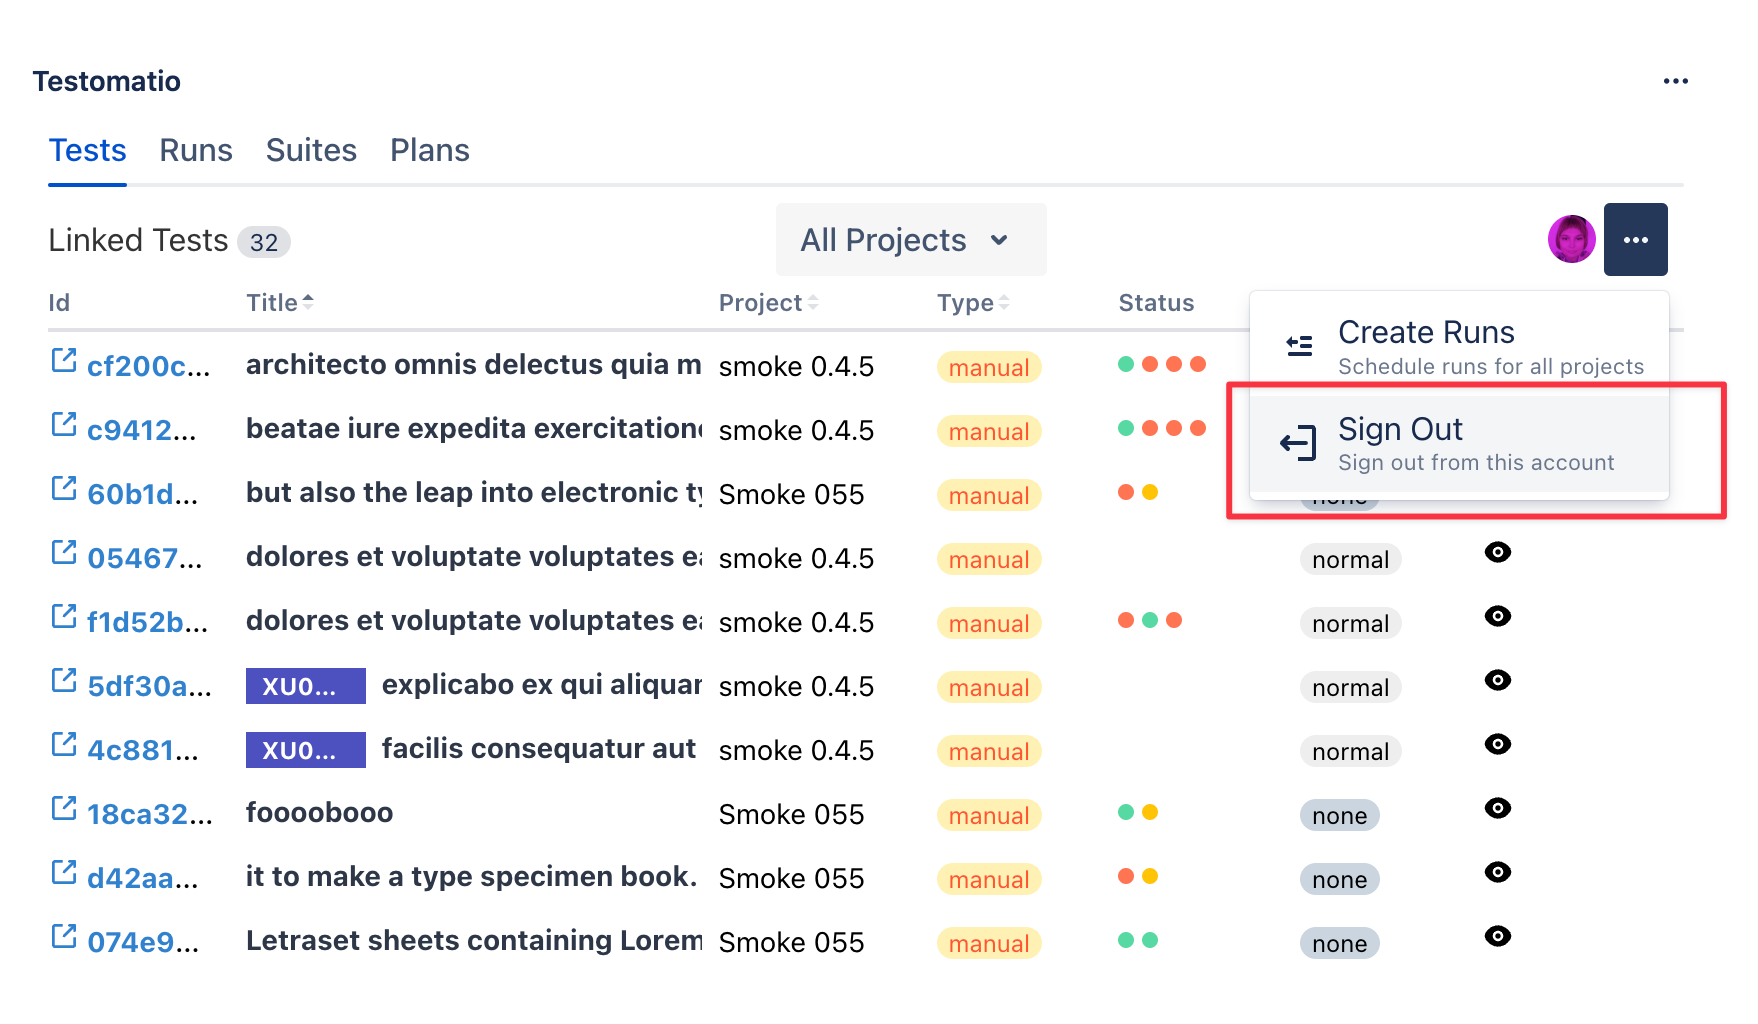The width and height of the screenshot is (1758, 1024).
Task: Open external link icon for f1d52b test
Action: tap(64, 617)
